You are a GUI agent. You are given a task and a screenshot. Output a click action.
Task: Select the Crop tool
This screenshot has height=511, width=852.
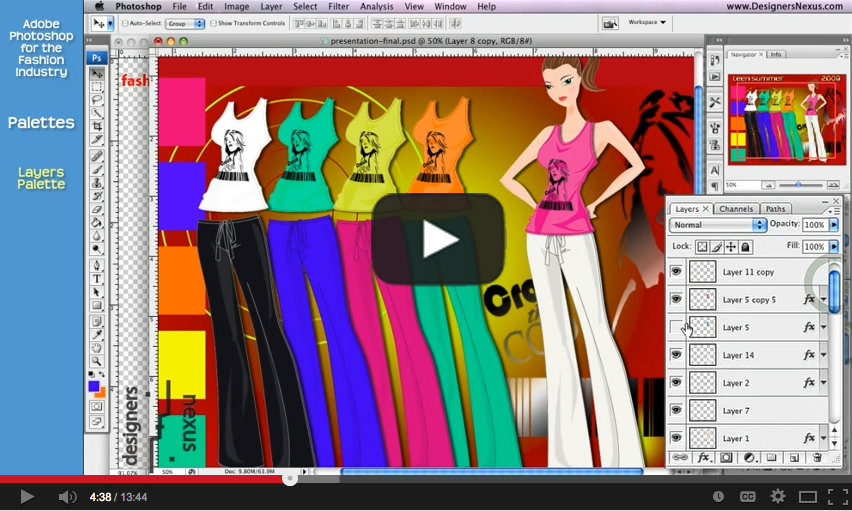tap(97, 126)
